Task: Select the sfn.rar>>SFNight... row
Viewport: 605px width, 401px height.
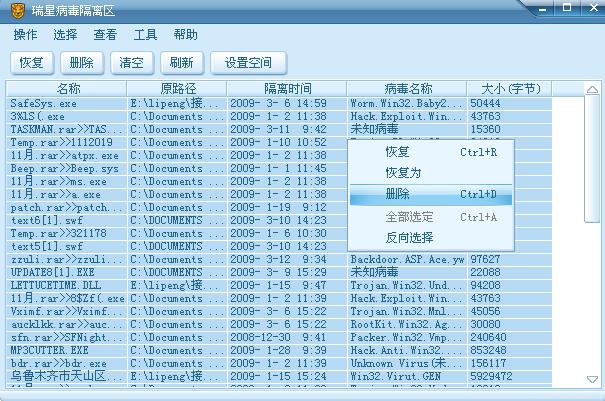Action: tap(279, 337)
